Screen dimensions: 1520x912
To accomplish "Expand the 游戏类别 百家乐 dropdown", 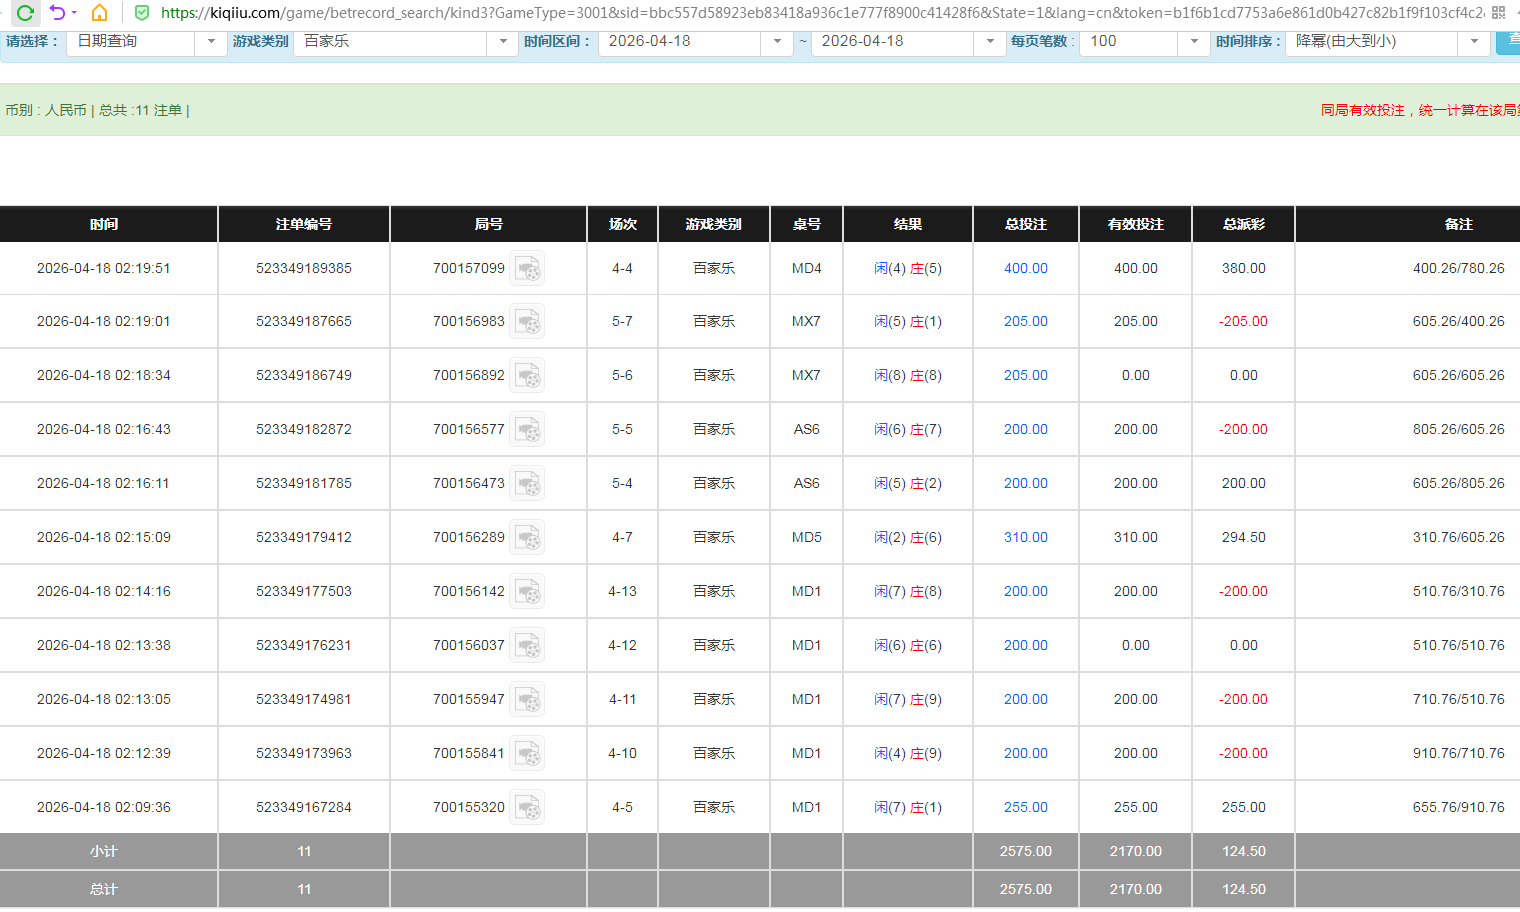I will [503, 41].
